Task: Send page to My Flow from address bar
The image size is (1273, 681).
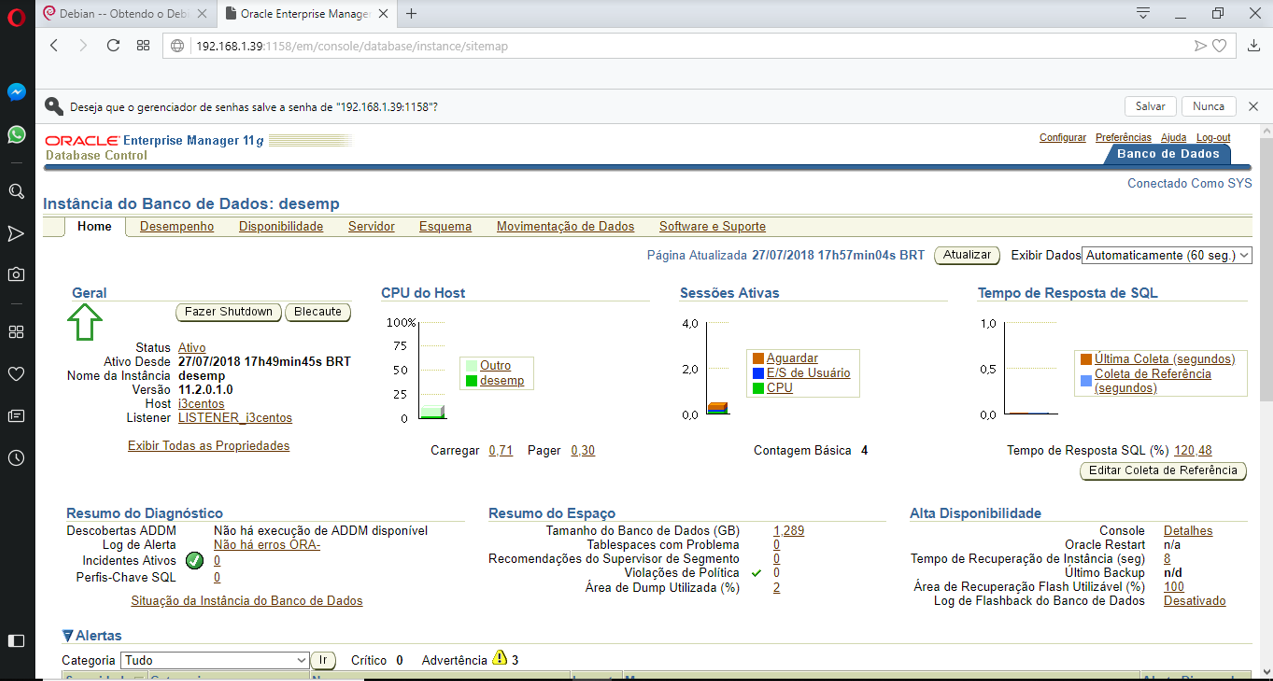Action: point(1200,46)
